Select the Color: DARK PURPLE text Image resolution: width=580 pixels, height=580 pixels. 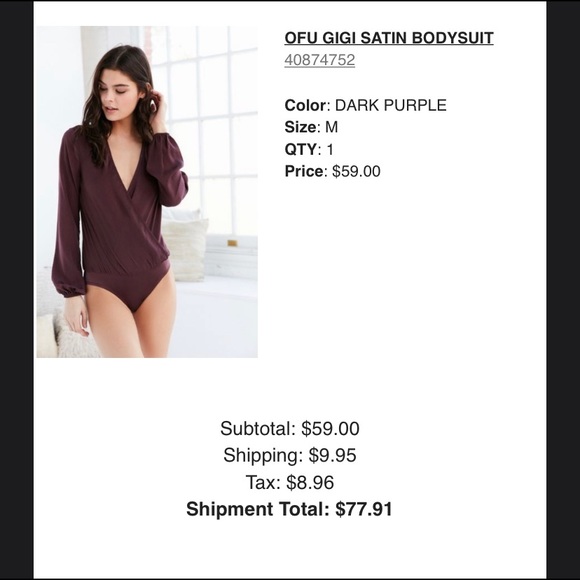pos(365,105)
